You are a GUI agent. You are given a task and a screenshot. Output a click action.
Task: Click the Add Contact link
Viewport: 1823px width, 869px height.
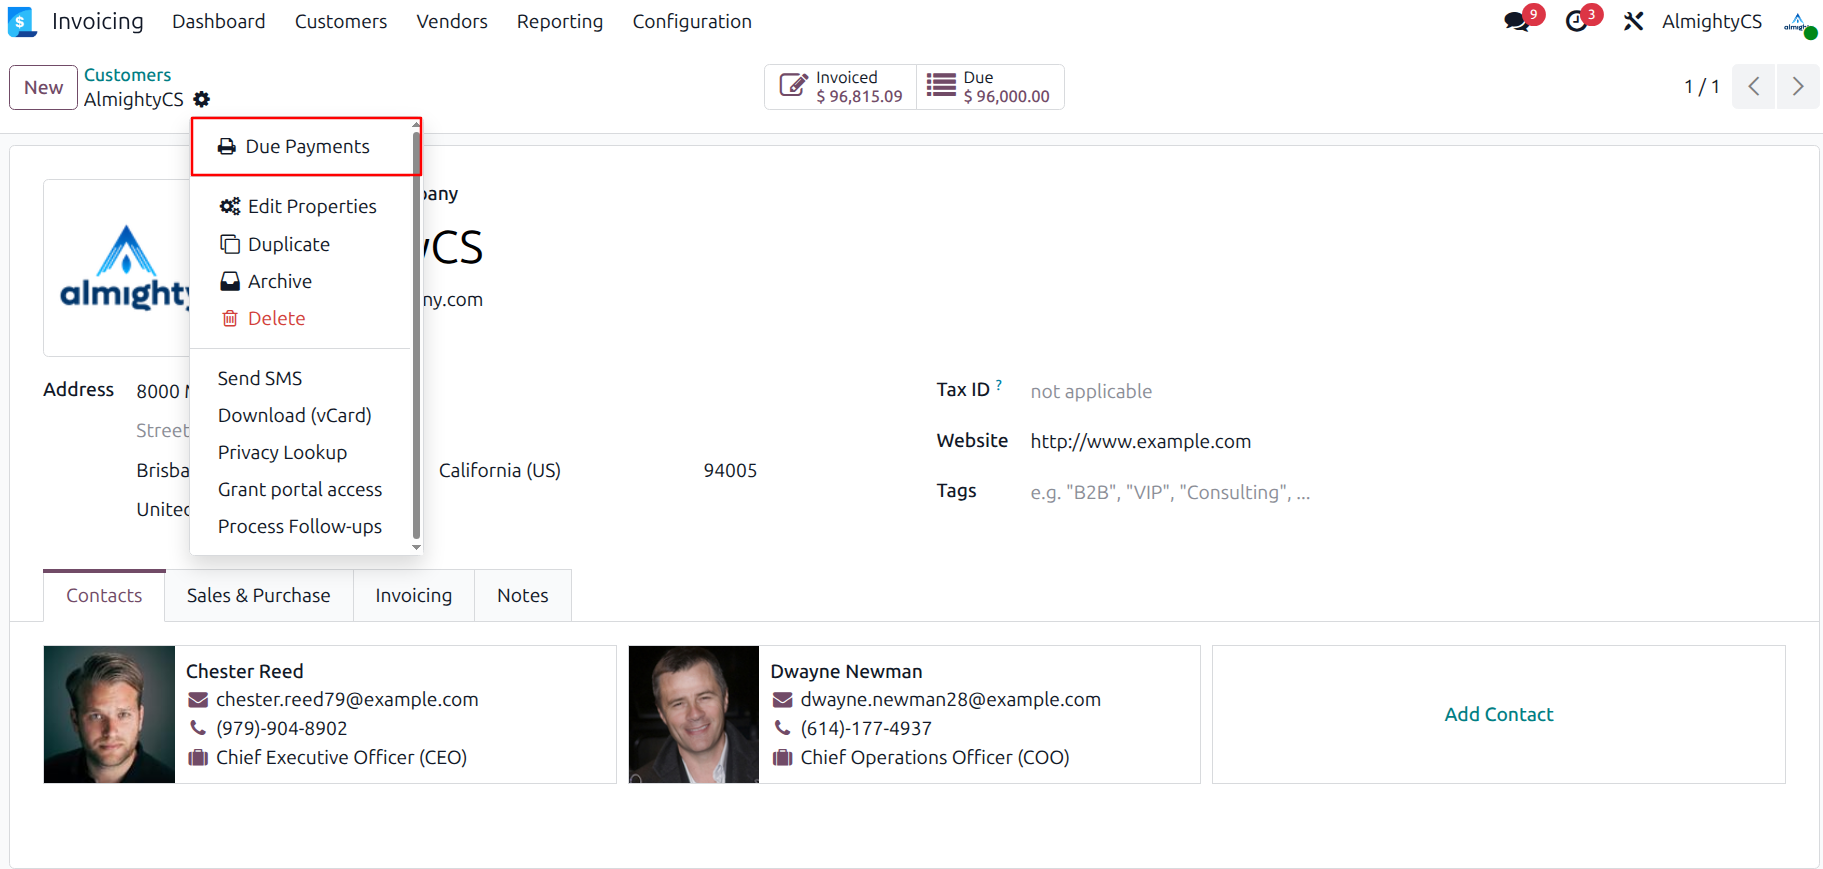1499,714
